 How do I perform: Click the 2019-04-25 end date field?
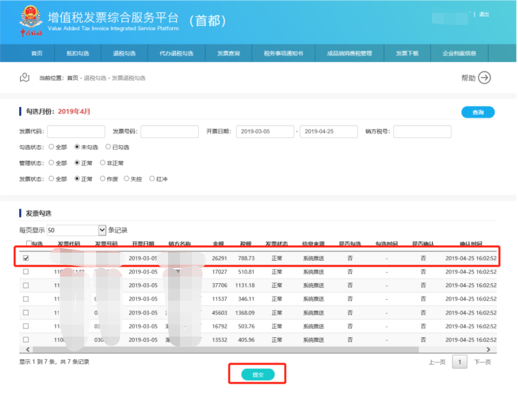[x=329, y=131]
